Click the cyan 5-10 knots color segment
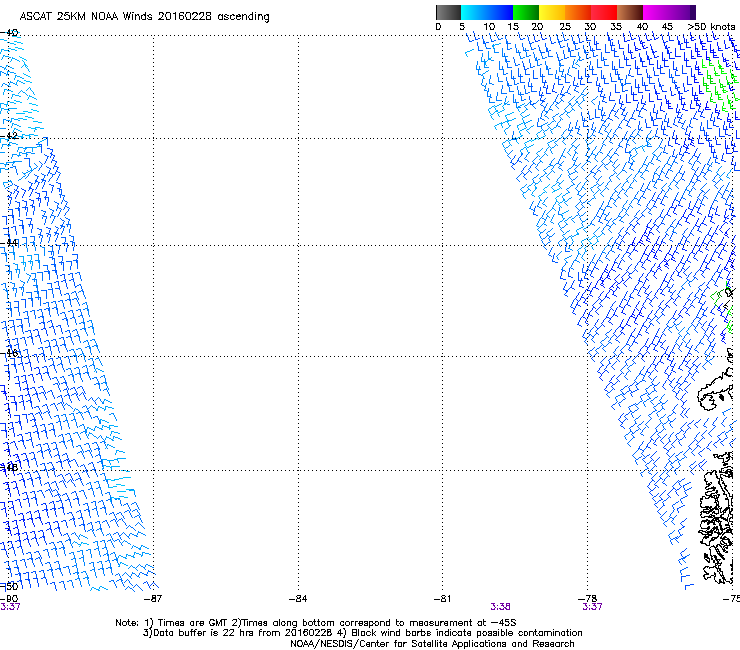The width and height of the screenshot is (740, 650). point(474,12)
